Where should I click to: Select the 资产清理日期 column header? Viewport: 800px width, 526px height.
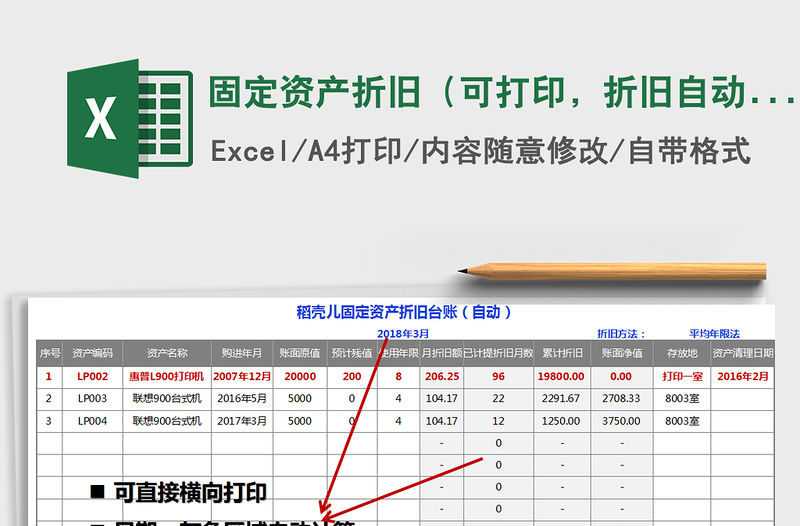click(742, 353)
